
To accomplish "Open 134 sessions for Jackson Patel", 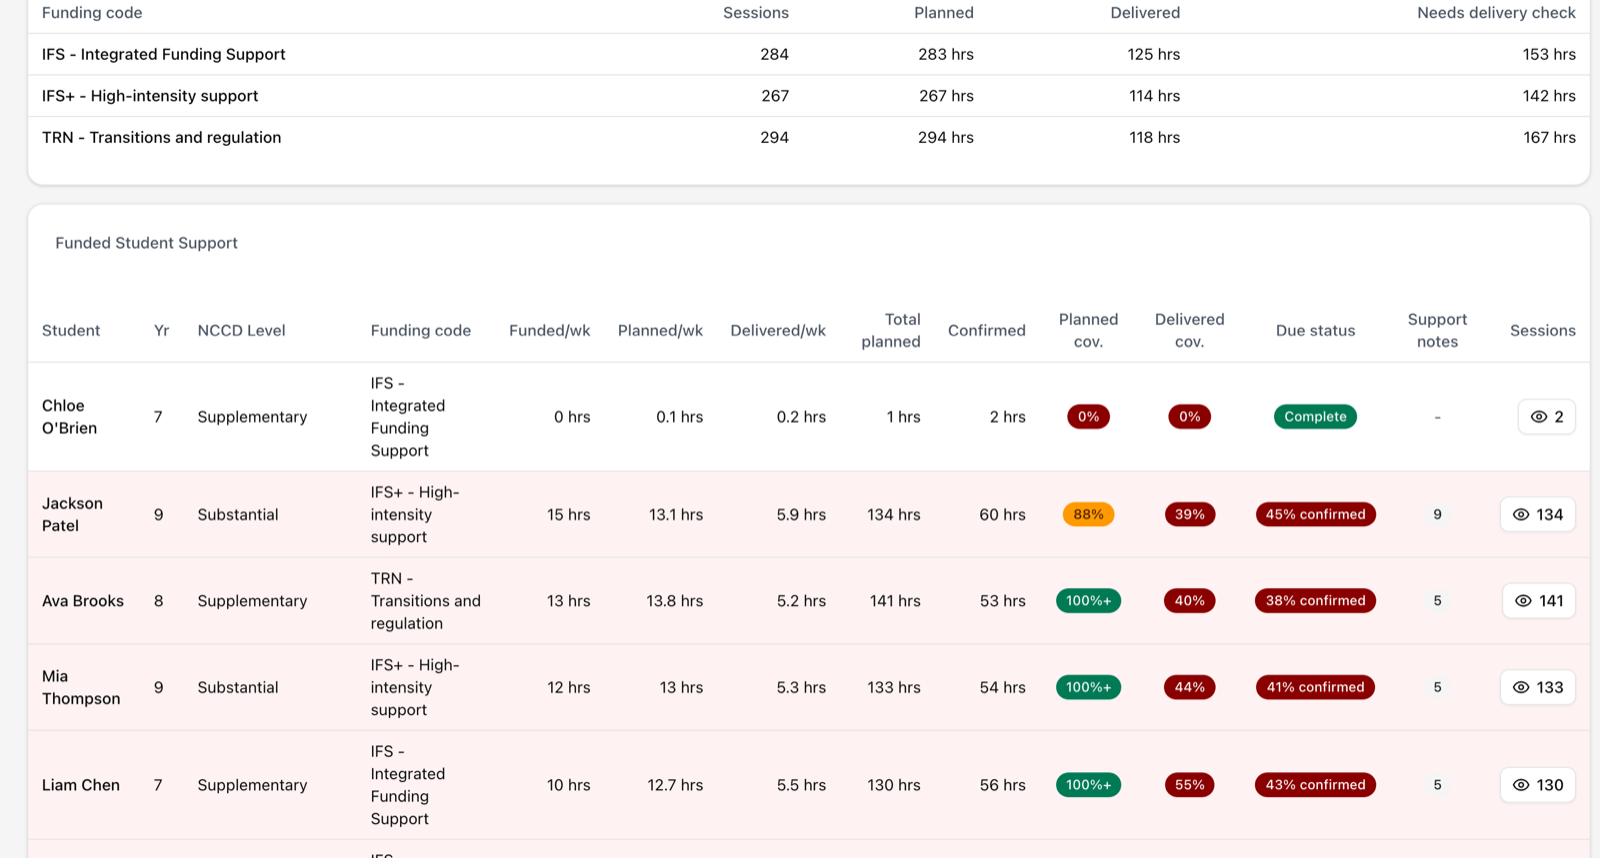I will click(1537, 515).
